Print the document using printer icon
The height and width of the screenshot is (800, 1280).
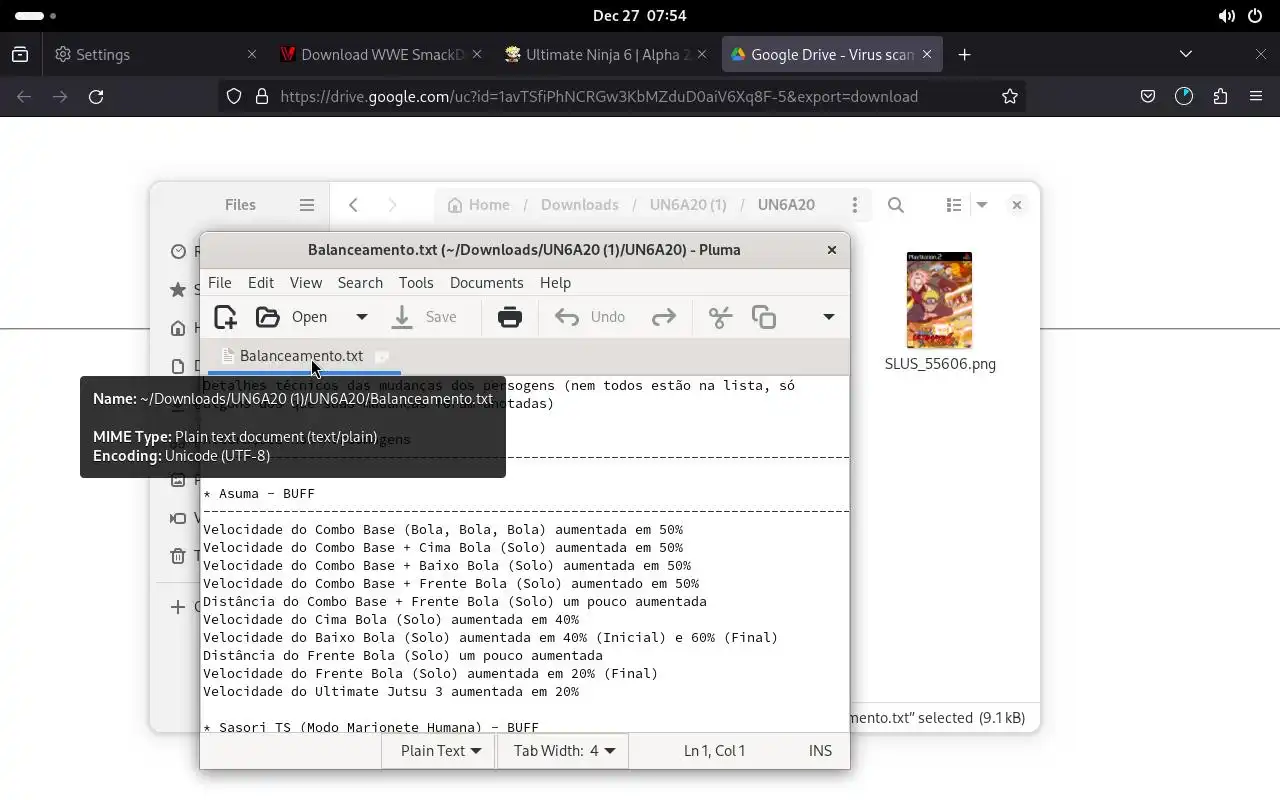click(x=510, y=317)
